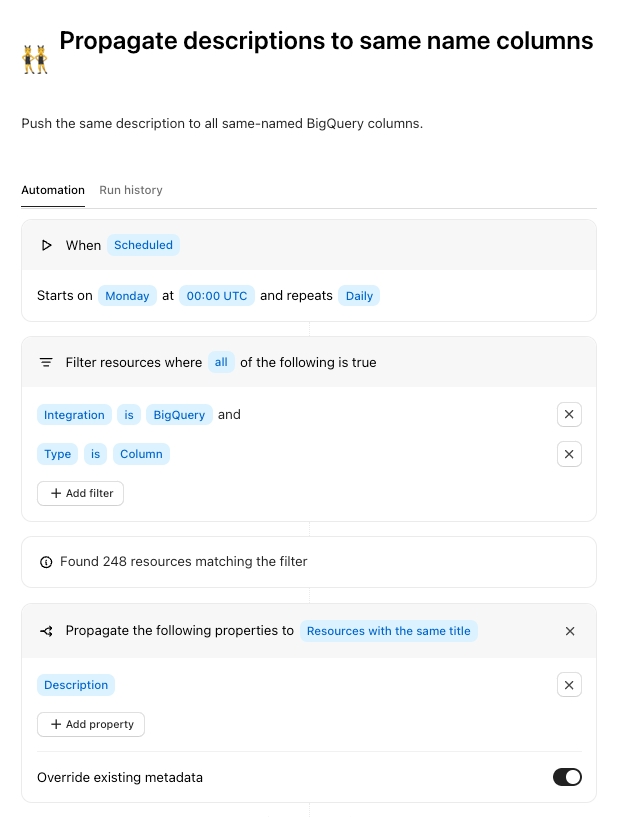This screenshot has height=817, width=619.
Task: Change the Monday start day
Action: tap(127, 296)
